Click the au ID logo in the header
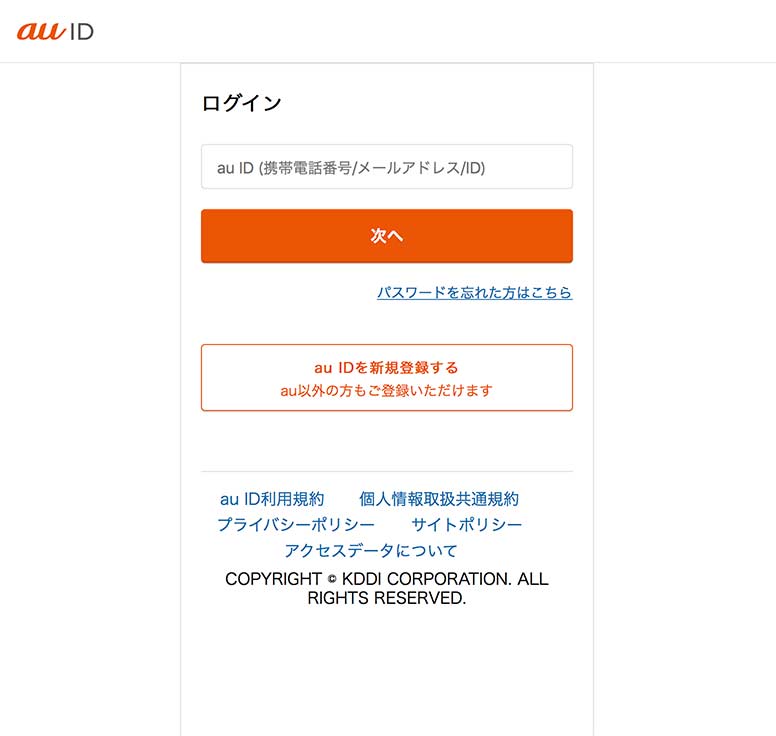The width and height of the screenshot is (776, 736). coord(55,31)
